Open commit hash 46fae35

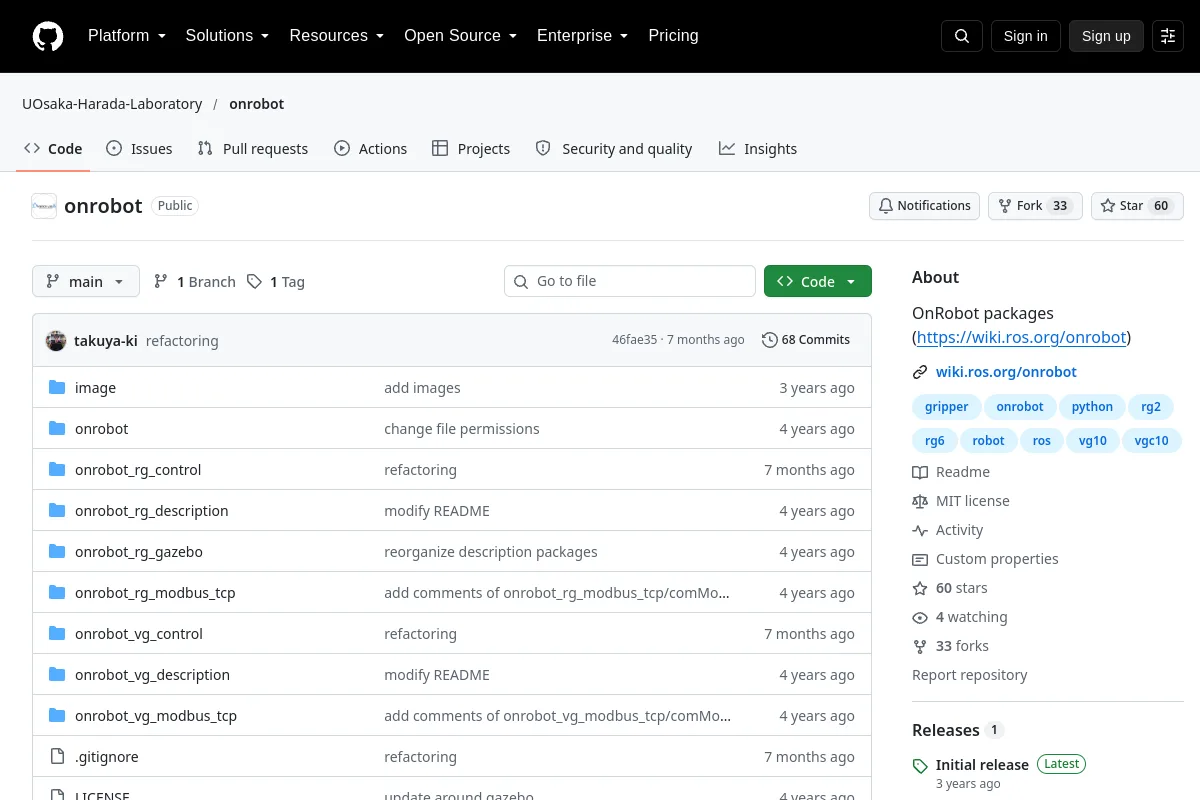tap(634, 340)
